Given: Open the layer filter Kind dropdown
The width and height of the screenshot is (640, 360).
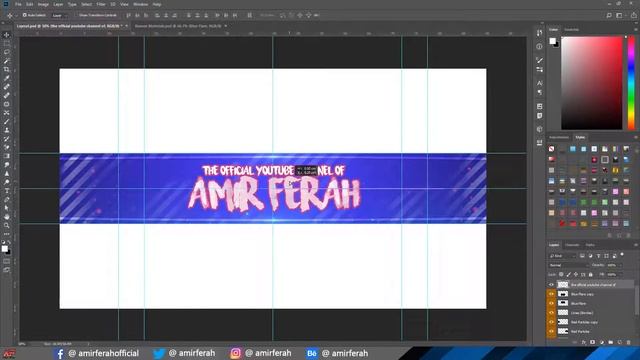Looking at the screenshot, I should point(562,256).
